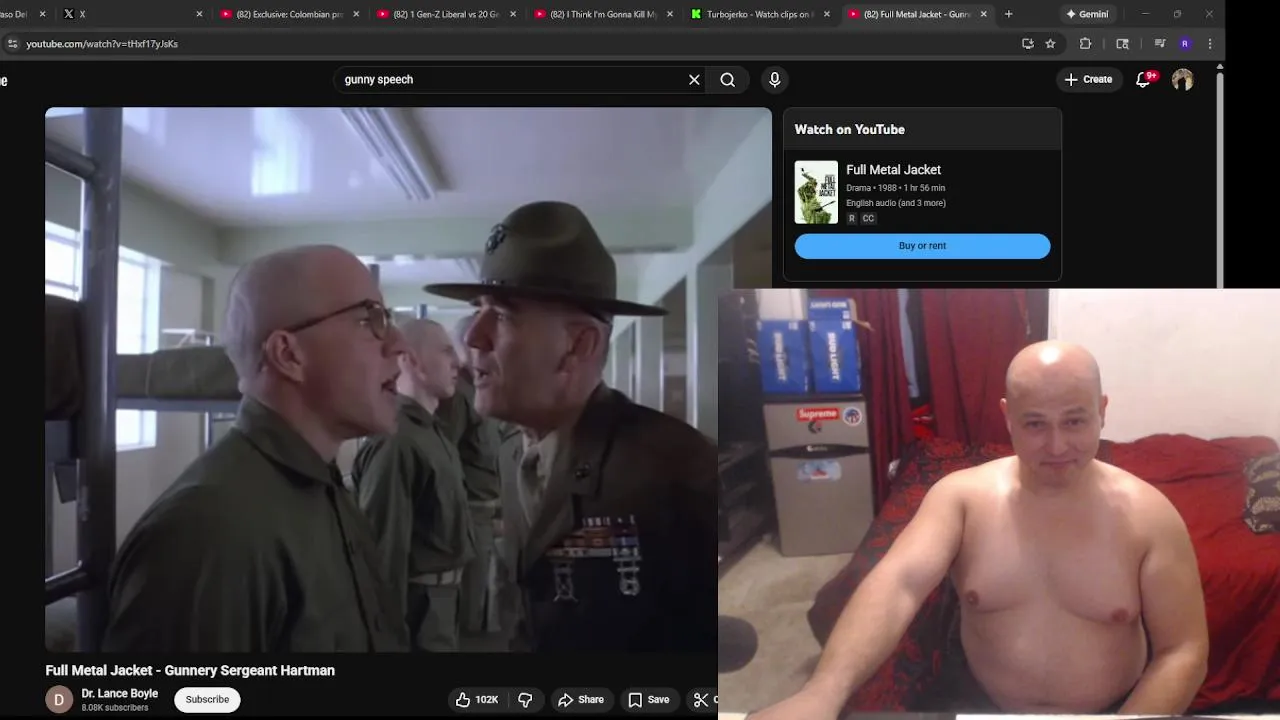Click the Buy or rent button
The width and height of the screenshot is (1280, 720).
922,246
